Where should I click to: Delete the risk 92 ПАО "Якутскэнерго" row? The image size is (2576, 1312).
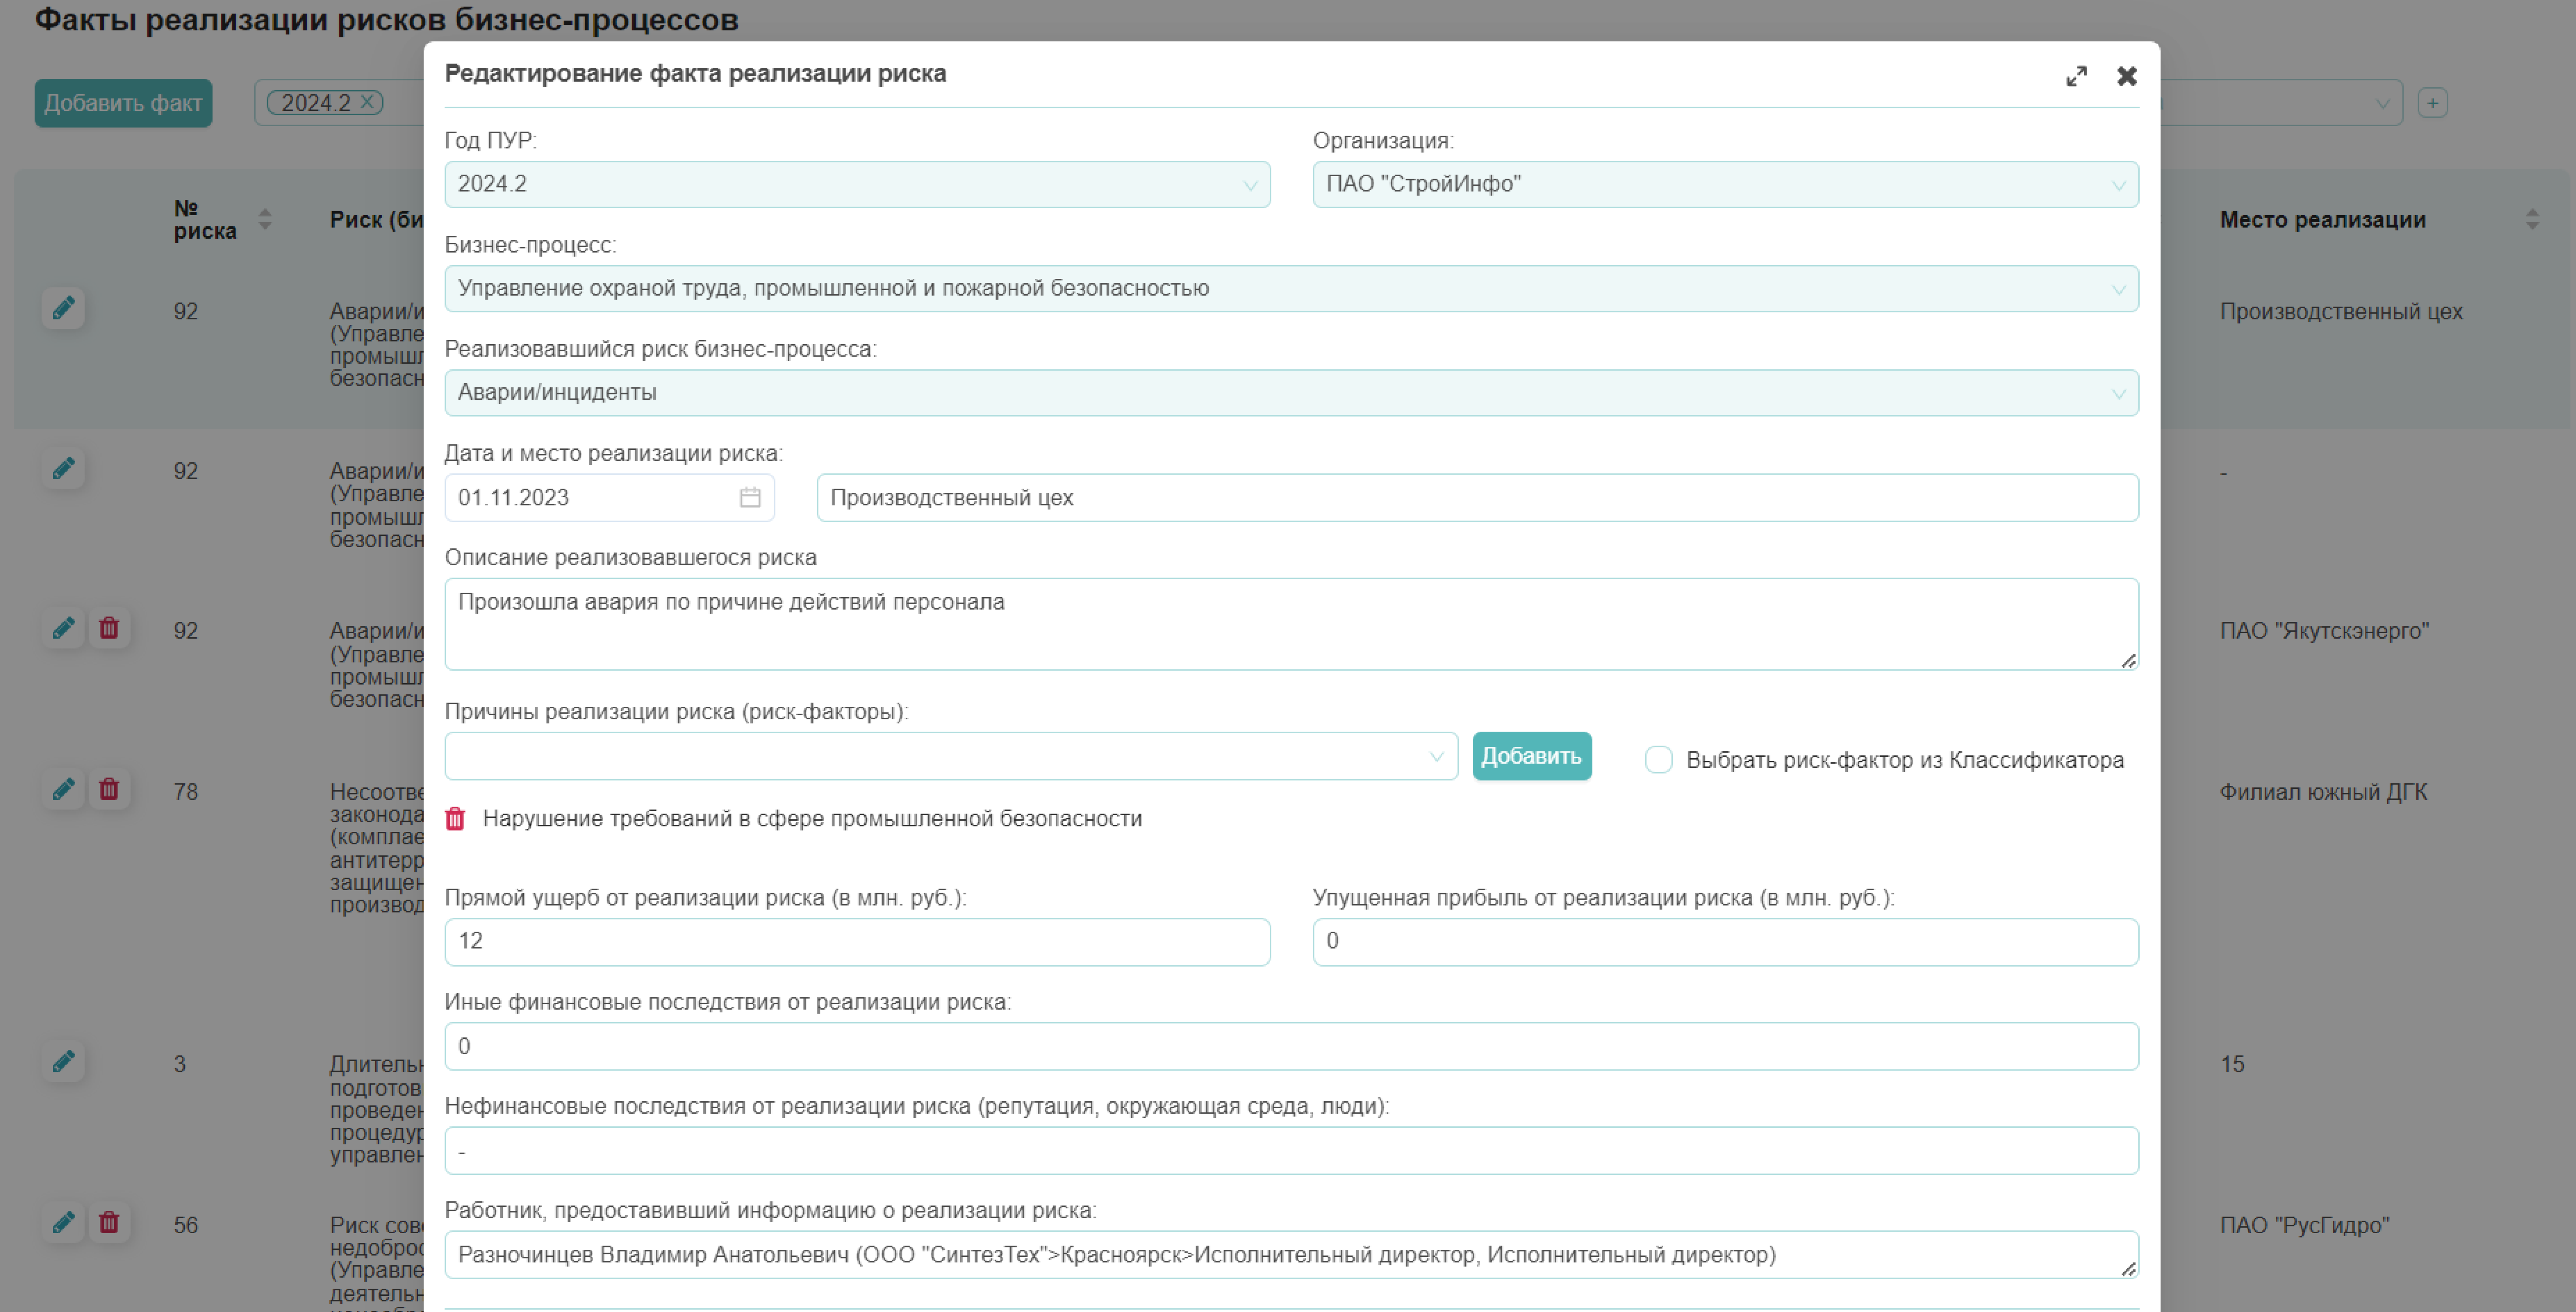109,628
